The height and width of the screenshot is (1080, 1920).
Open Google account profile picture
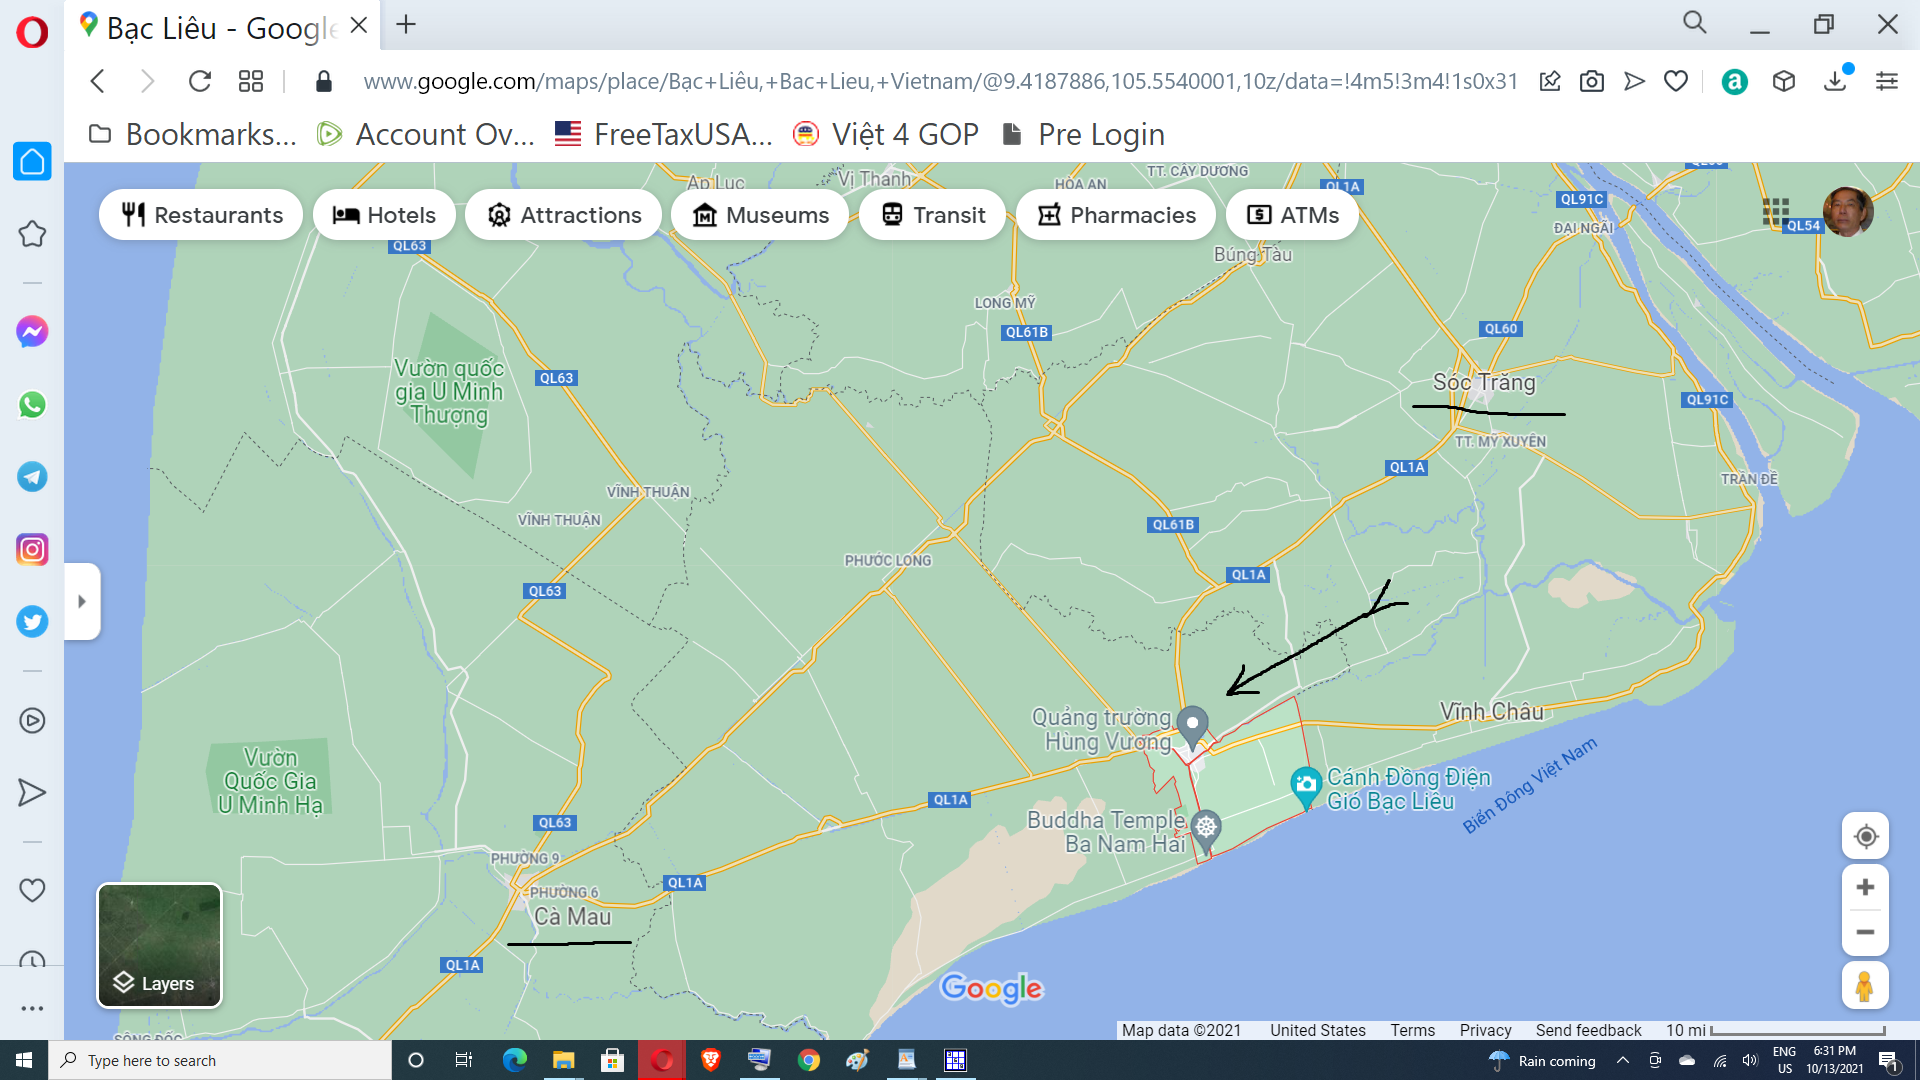(x=1847, y=211)
